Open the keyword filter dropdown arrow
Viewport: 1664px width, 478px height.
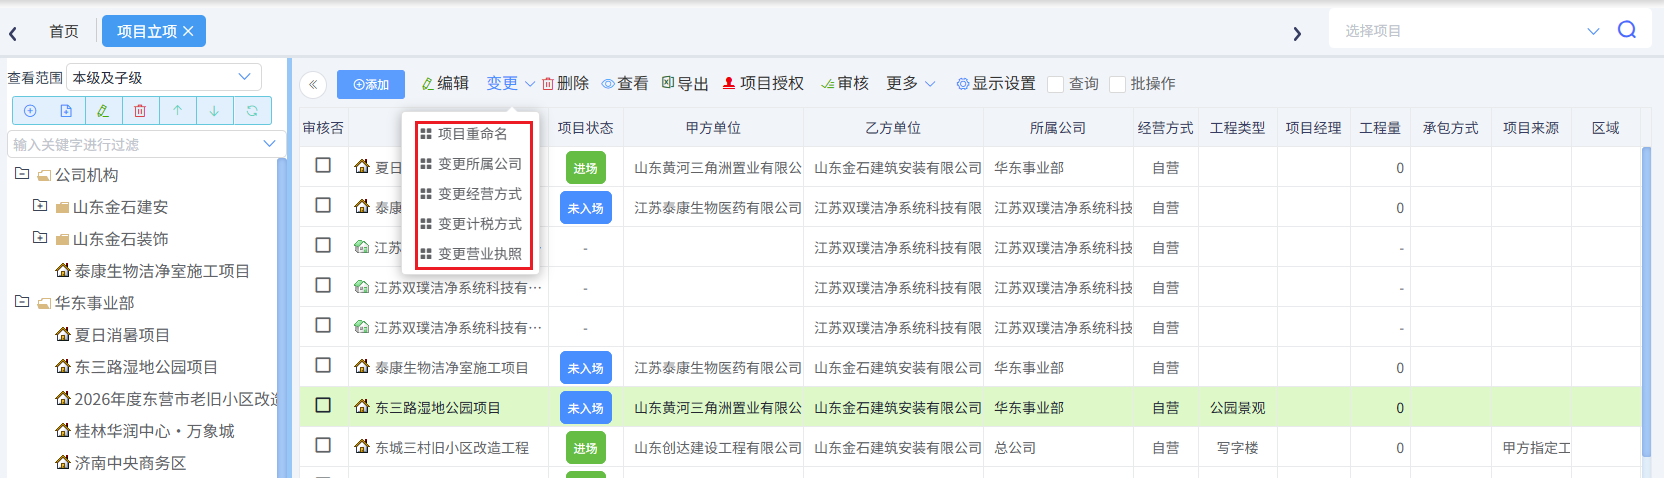coord(269,144)
